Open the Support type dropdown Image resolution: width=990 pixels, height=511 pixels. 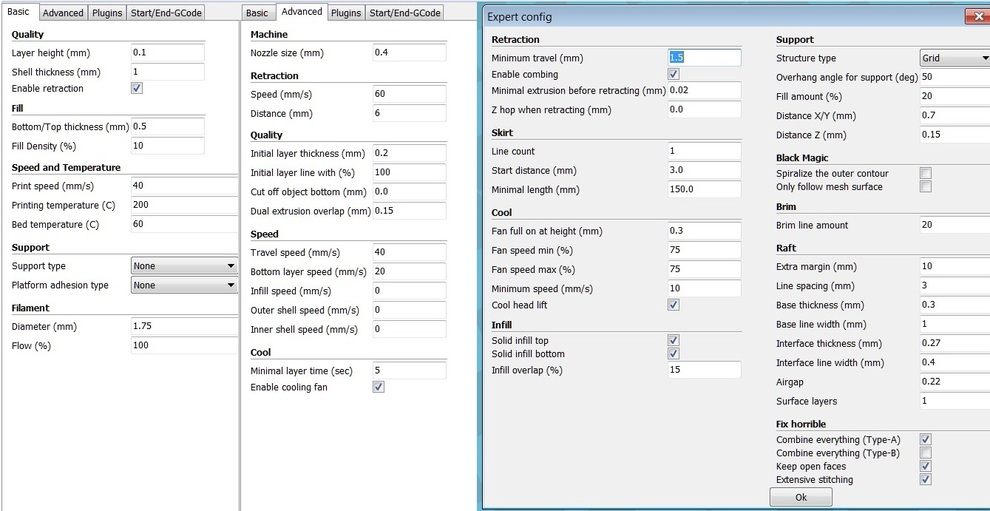pyautogui.click(x=184, y=266)
